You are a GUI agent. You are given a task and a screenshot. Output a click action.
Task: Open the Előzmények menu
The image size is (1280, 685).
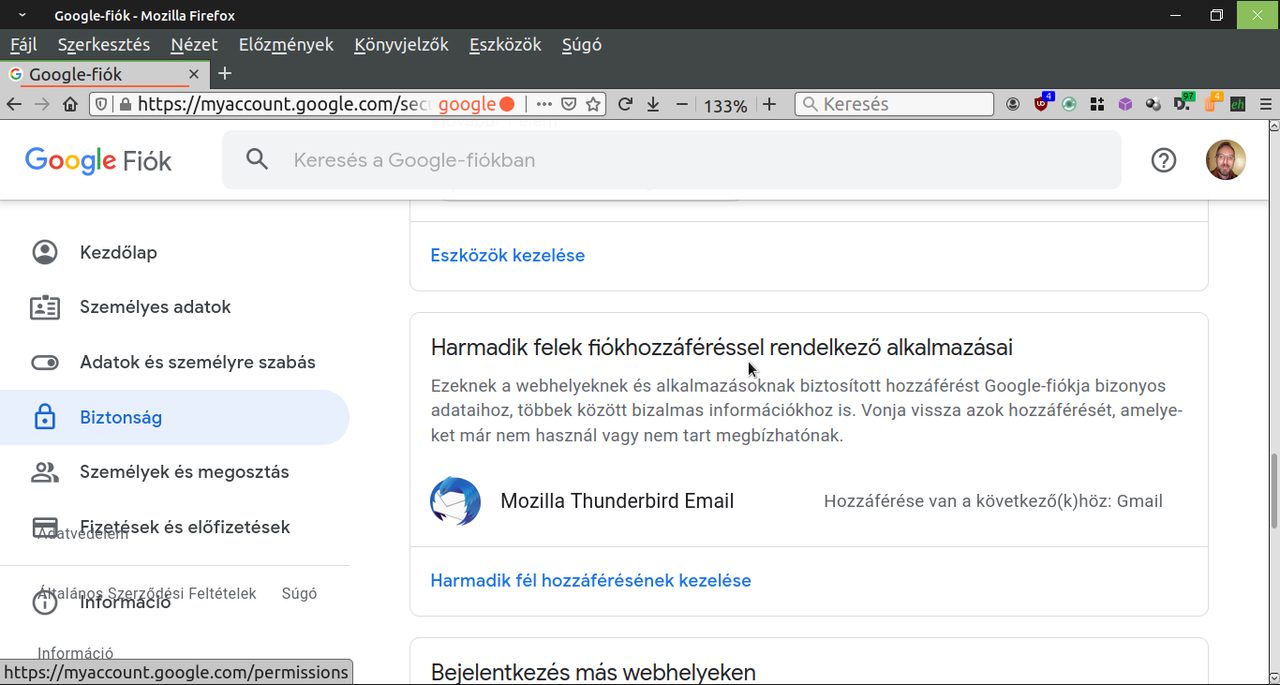[x=286, y=44]
